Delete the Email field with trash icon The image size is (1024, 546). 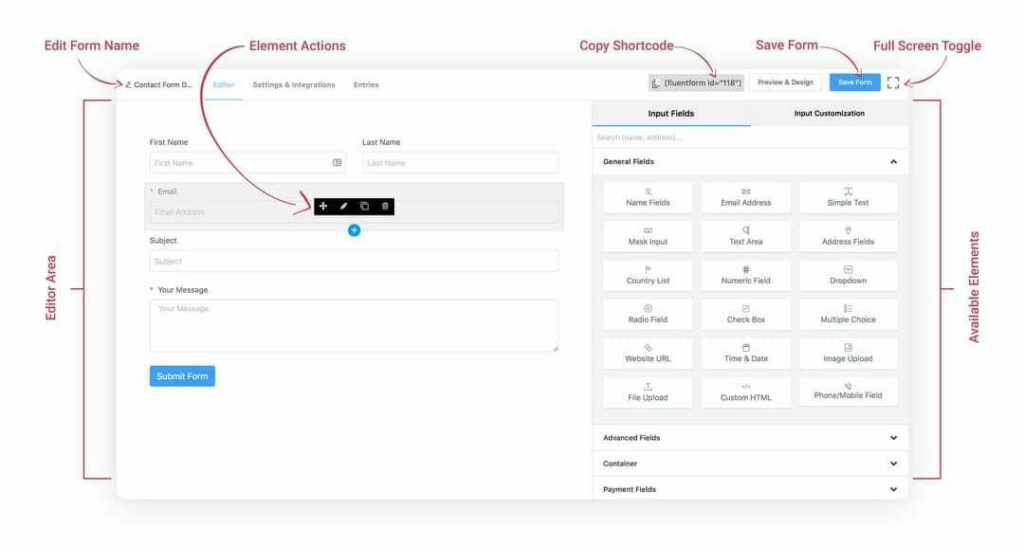coord(386,206)
